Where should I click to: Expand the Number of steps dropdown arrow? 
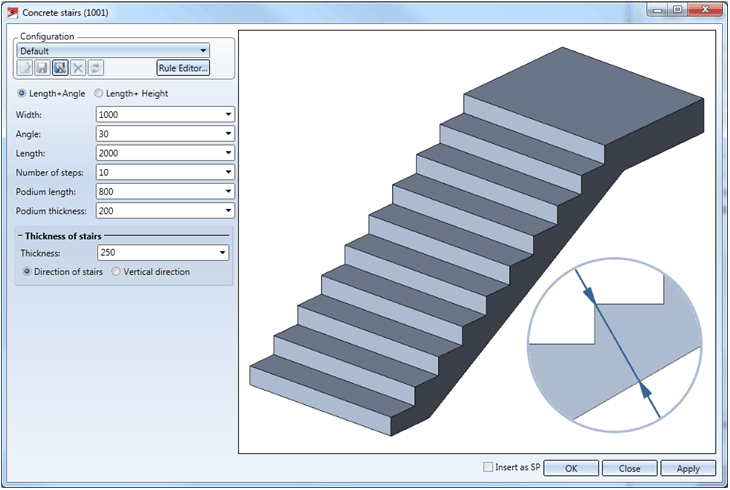228,172
